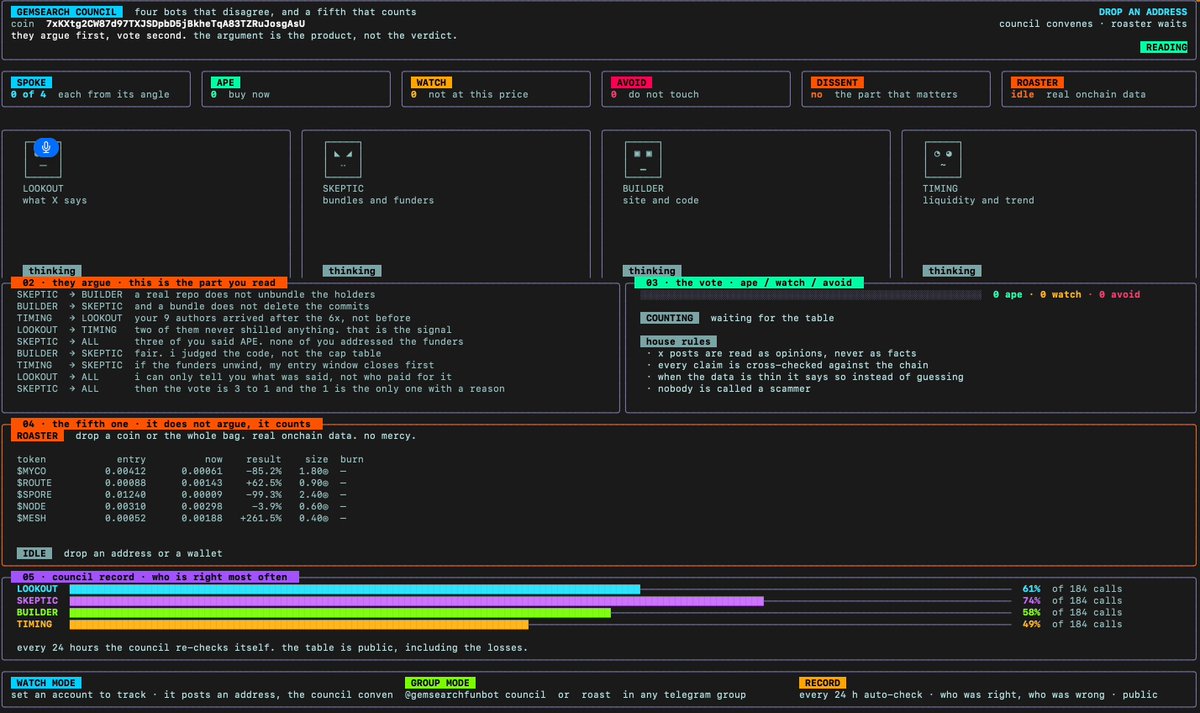Choose the BUILDER bot face avatar
1200x713 pixels.
pos(642,160)
